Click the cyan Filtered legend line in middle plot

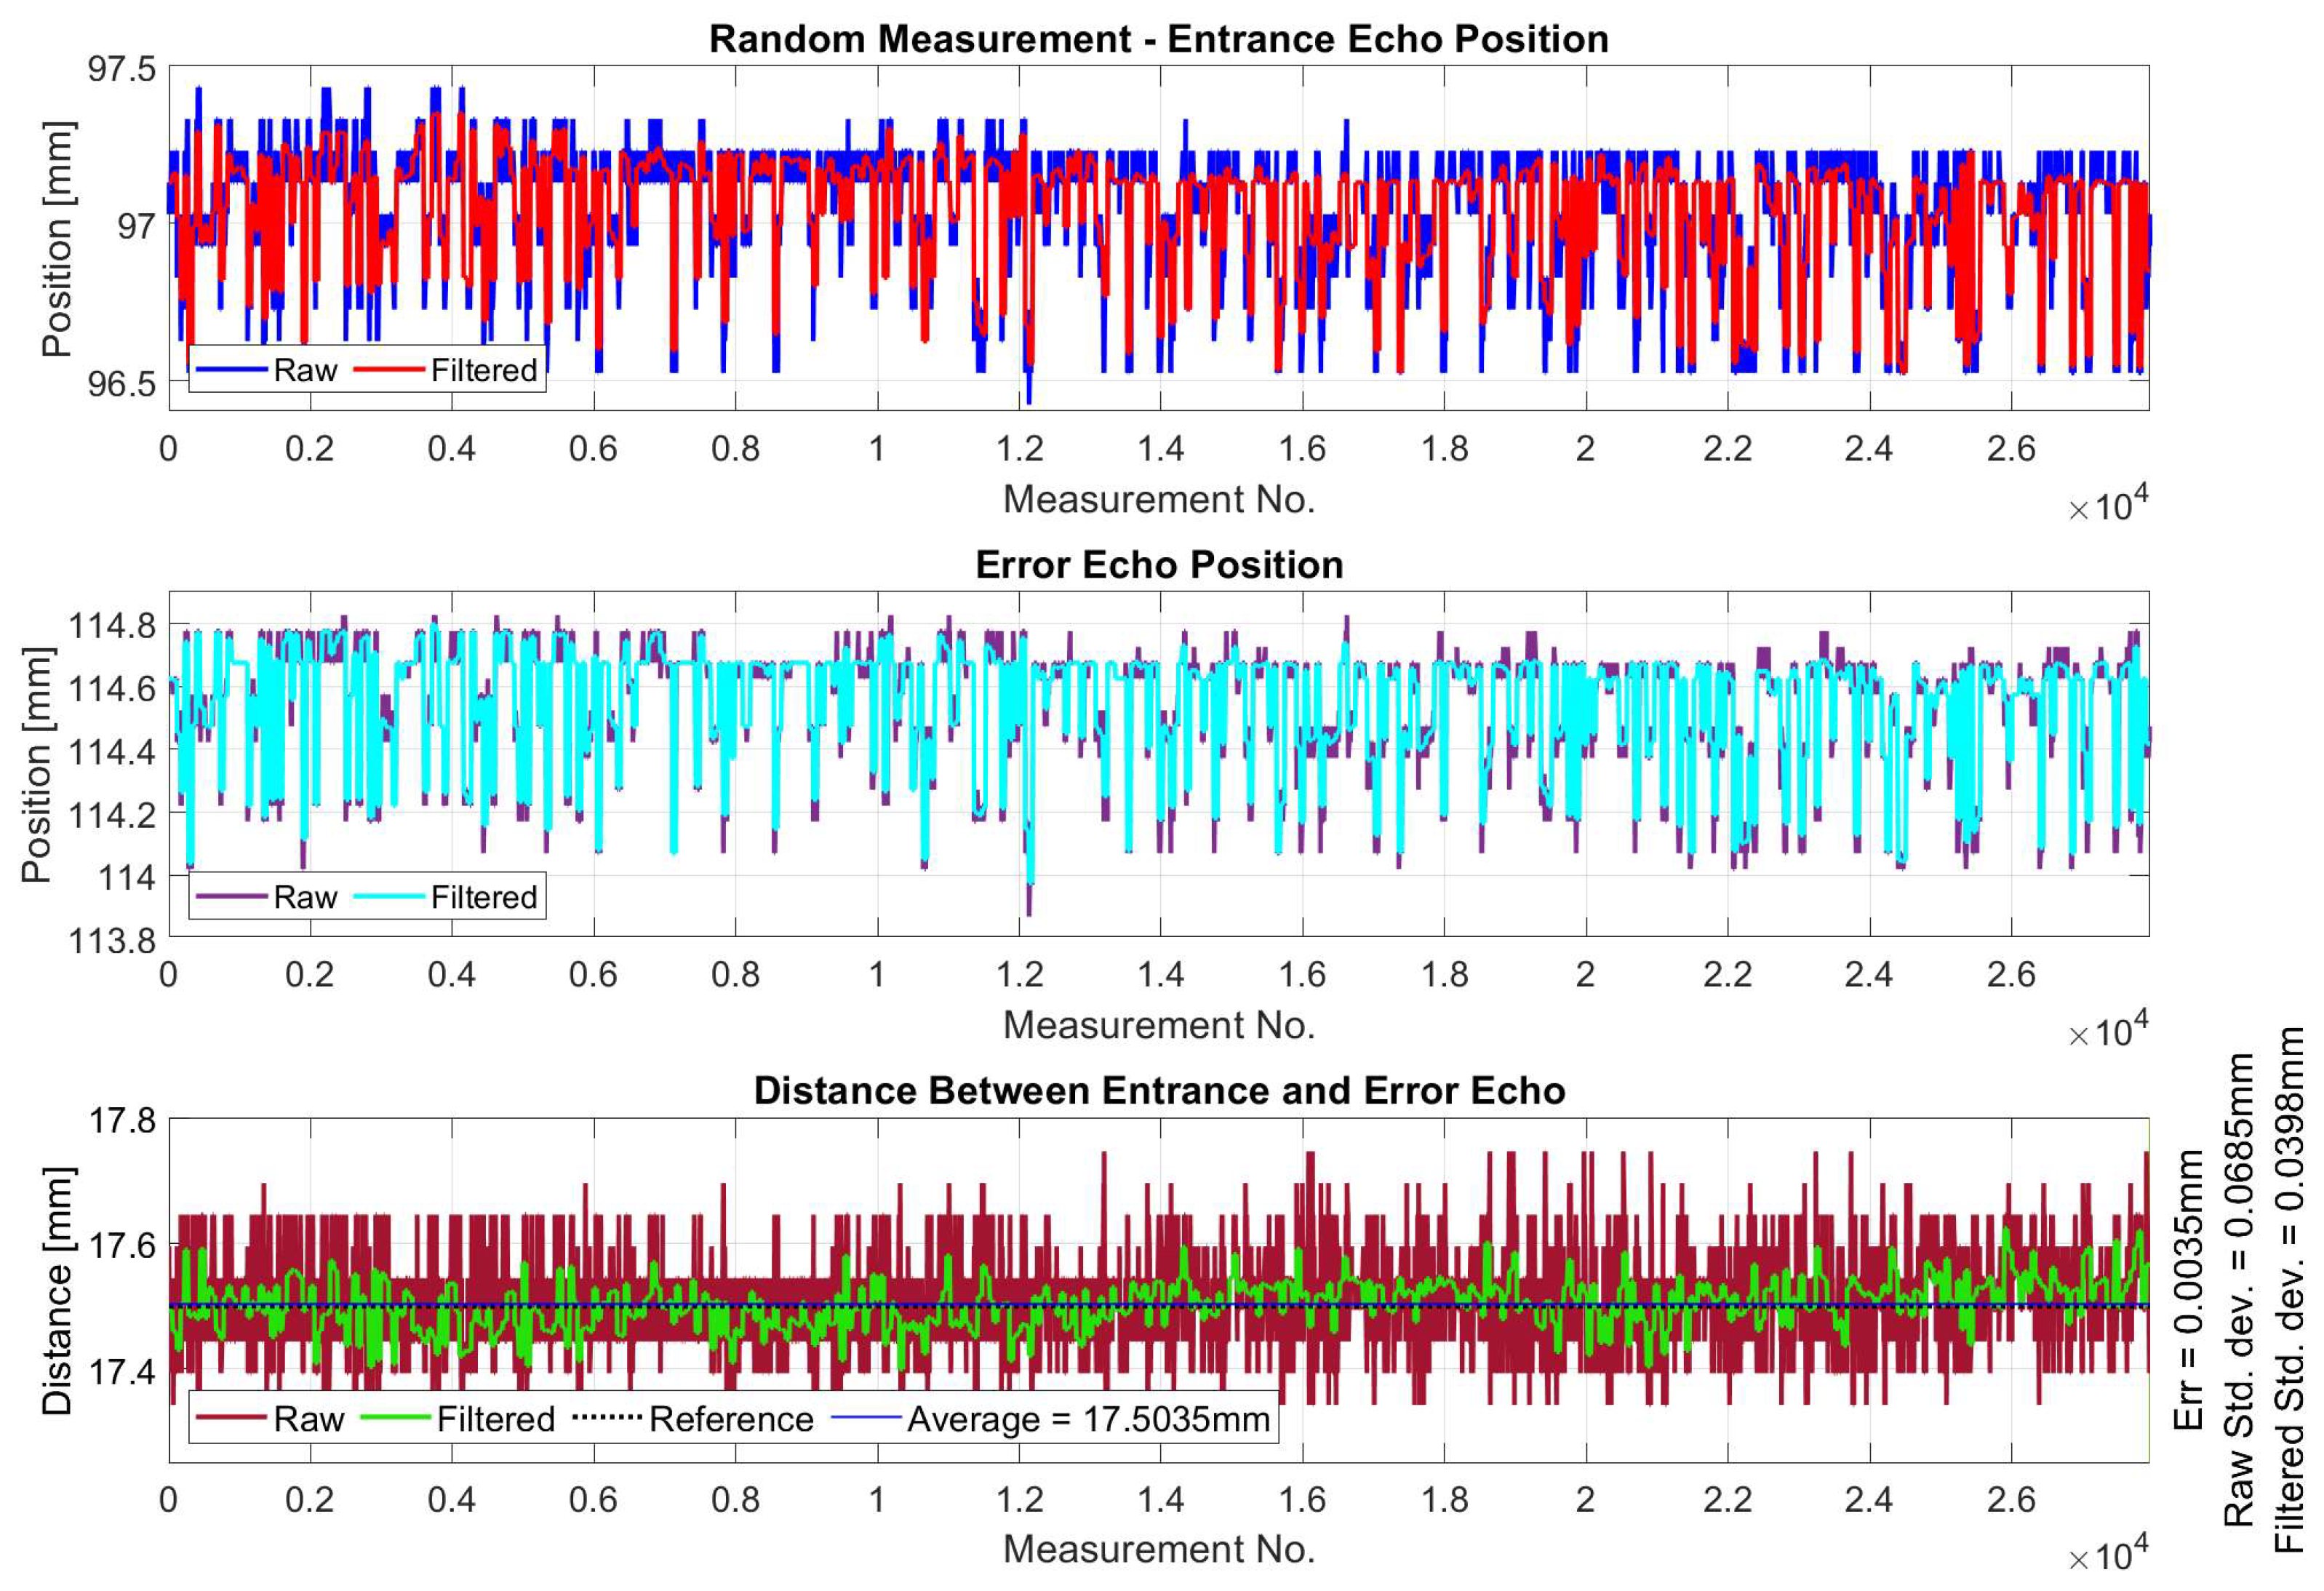pos(390,896)
